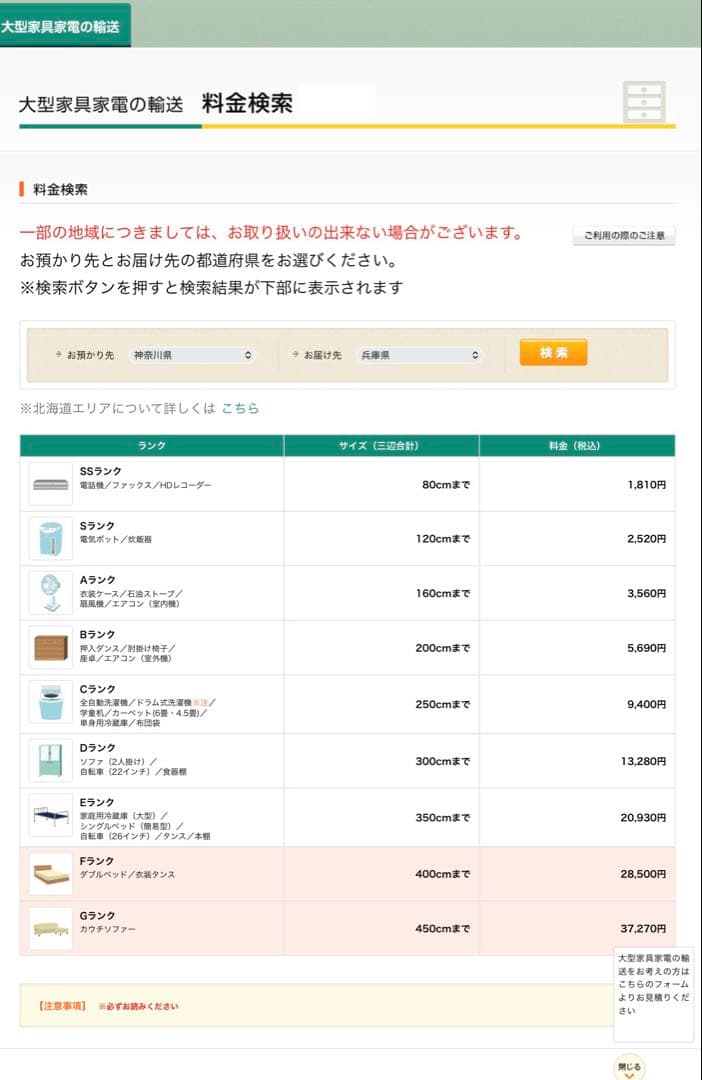
Task: Click the Aランク electric fan icon
Action: click(50, 593)
